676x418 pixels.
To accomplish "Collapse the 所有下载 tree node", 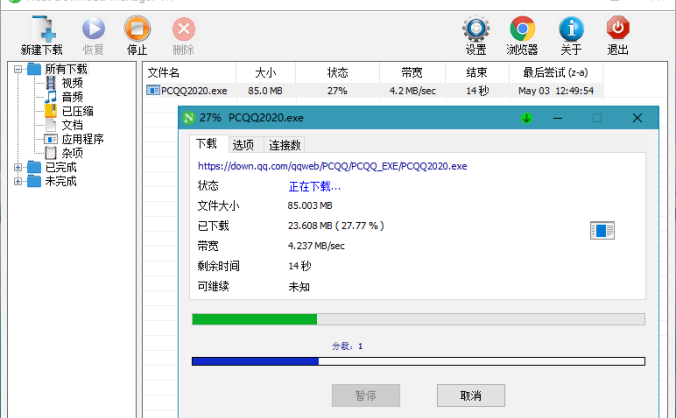I will pyautogui.click(x=18, y=69).
